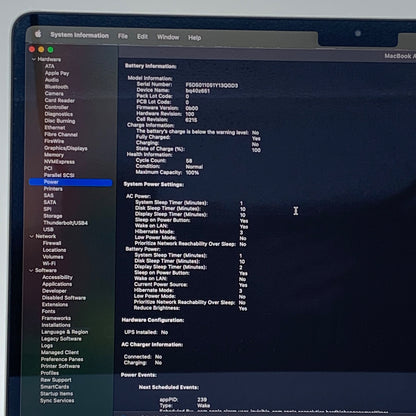This screenshot has height=416, width=416.
Task: Collapse the Software section chevron
Action: [x=31, y=270]
